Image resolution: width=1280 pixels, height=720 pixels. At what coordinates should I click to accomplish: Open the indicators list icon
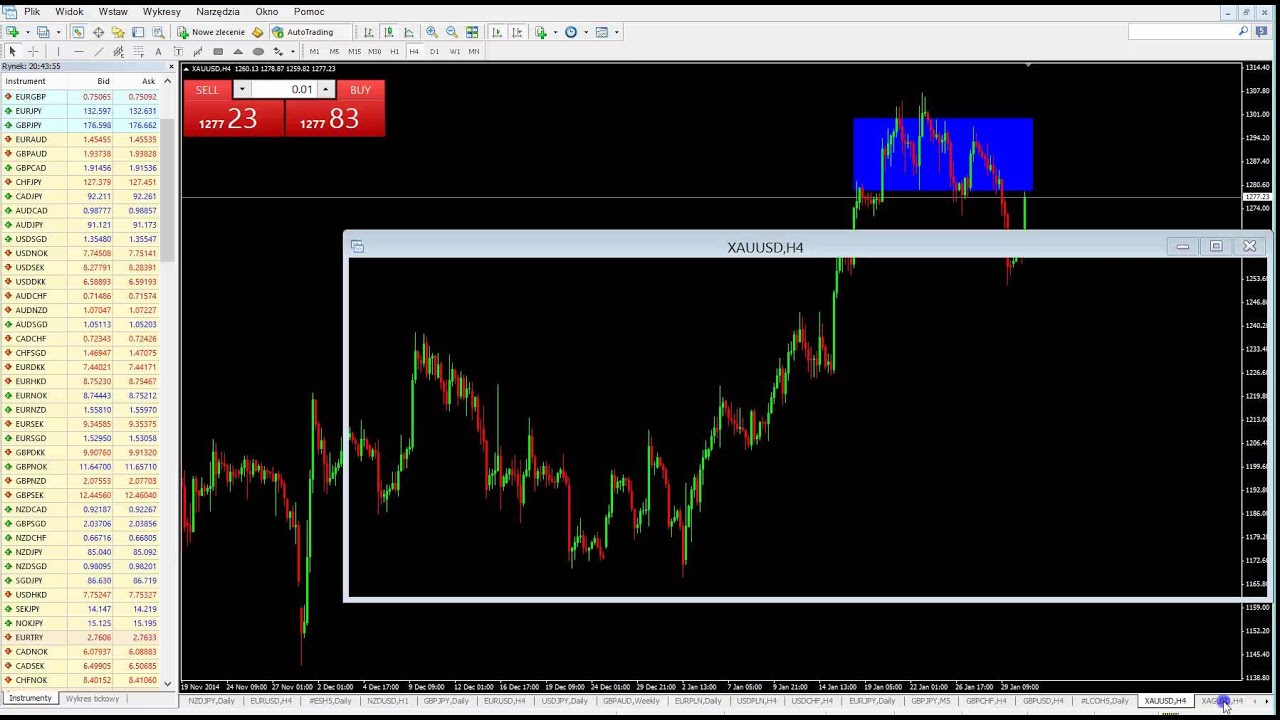(x=541, y=32)
